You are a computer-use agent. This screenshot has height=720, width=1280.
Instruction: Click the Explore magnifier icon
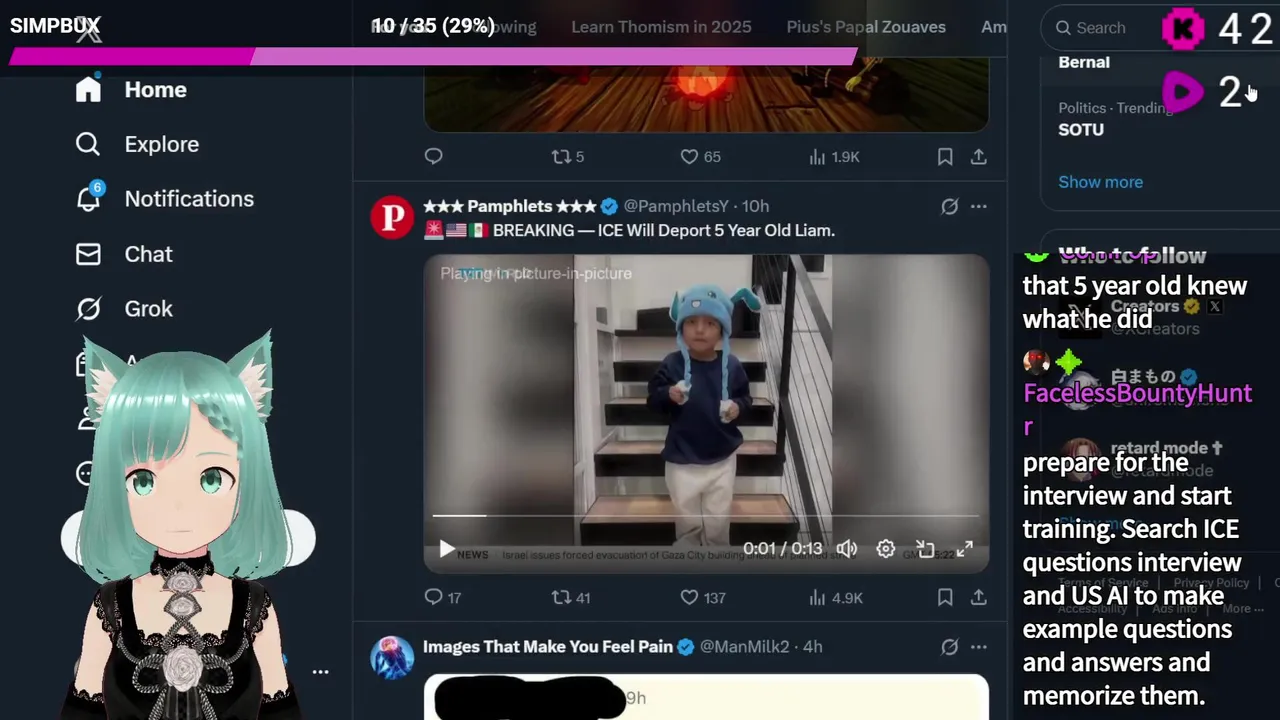click(x=88, y=144)
